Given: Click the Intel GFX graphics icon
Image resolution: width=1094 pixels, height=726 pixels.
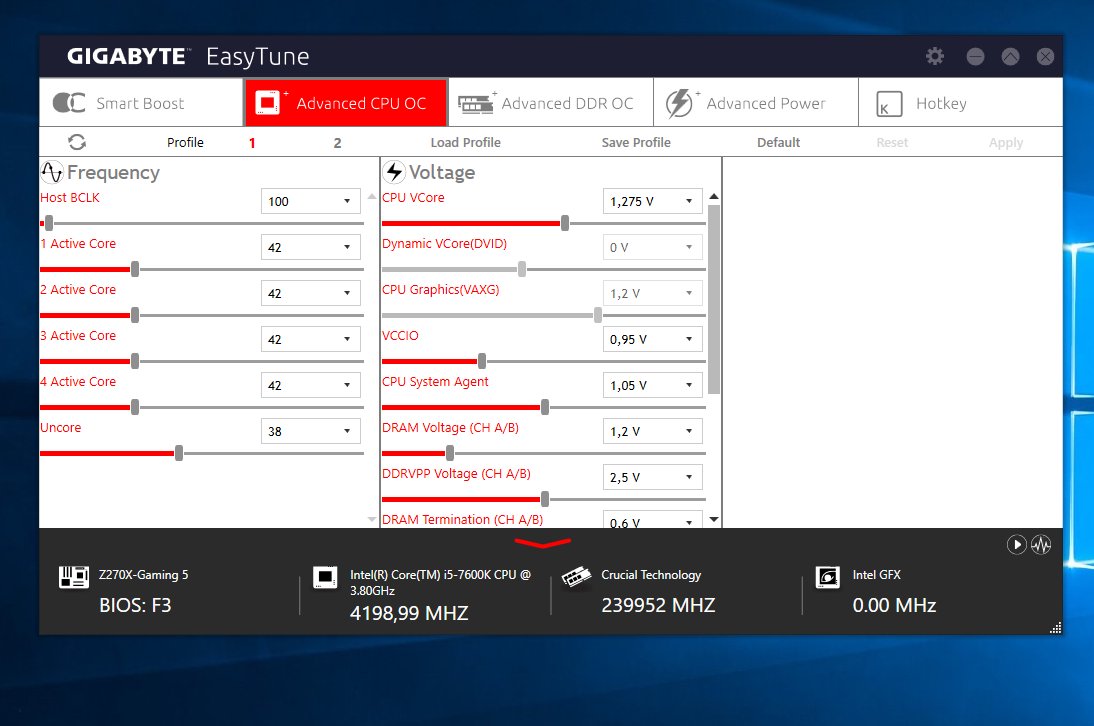Looking at the screenshot, I should (827, 578).
